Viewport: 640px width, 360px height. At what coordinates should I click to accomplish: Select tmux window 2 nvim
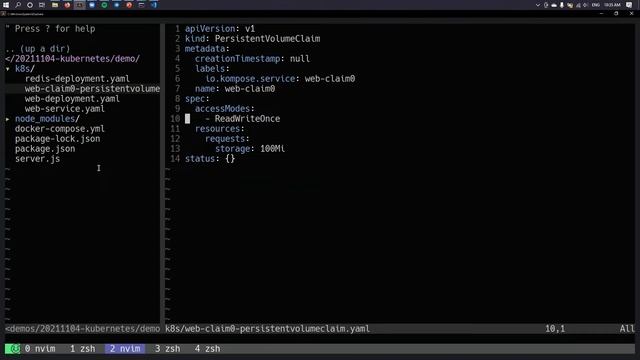(x=125, y=349)
